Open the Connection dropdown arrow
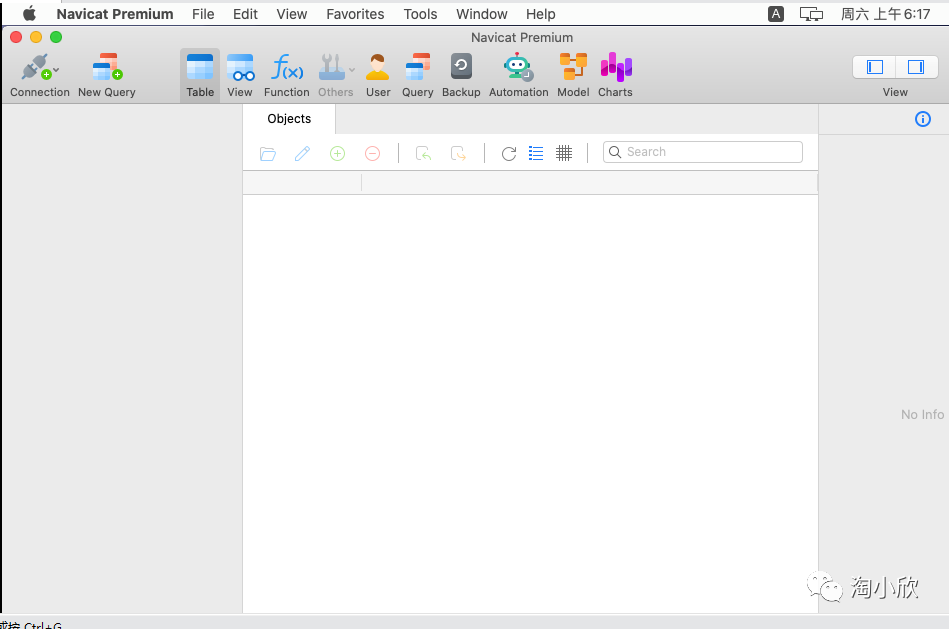This screenshot has width=949, height=629. point(56,70)
